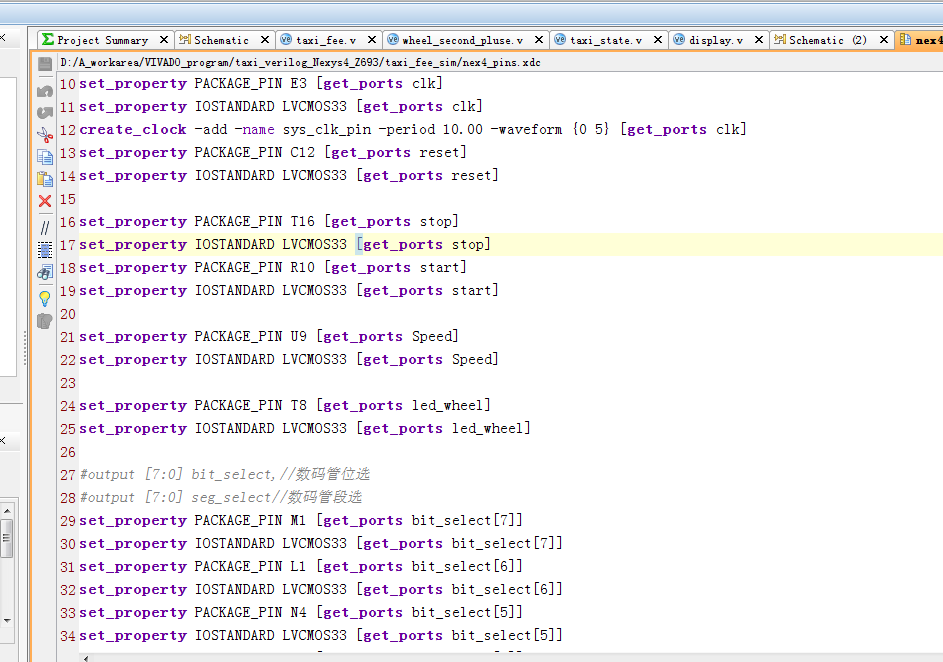This screenshot has width=943, height=662.
Task: Redo the last undone edit
Action: (x=45, y=112)
